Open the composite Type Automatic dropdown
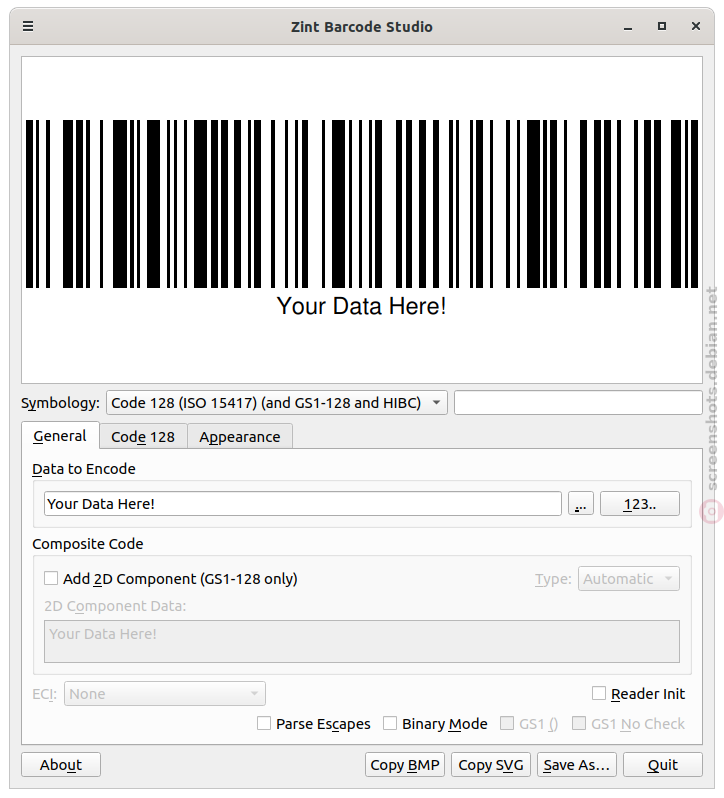Screen dimensions: 724x798 (x=628, y=579)
